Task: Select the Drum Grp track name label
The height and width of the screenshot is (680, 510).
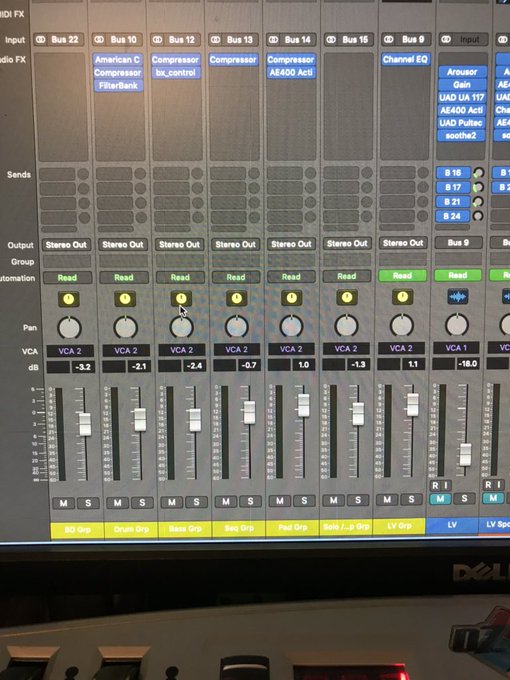Action: click(131, 530)
